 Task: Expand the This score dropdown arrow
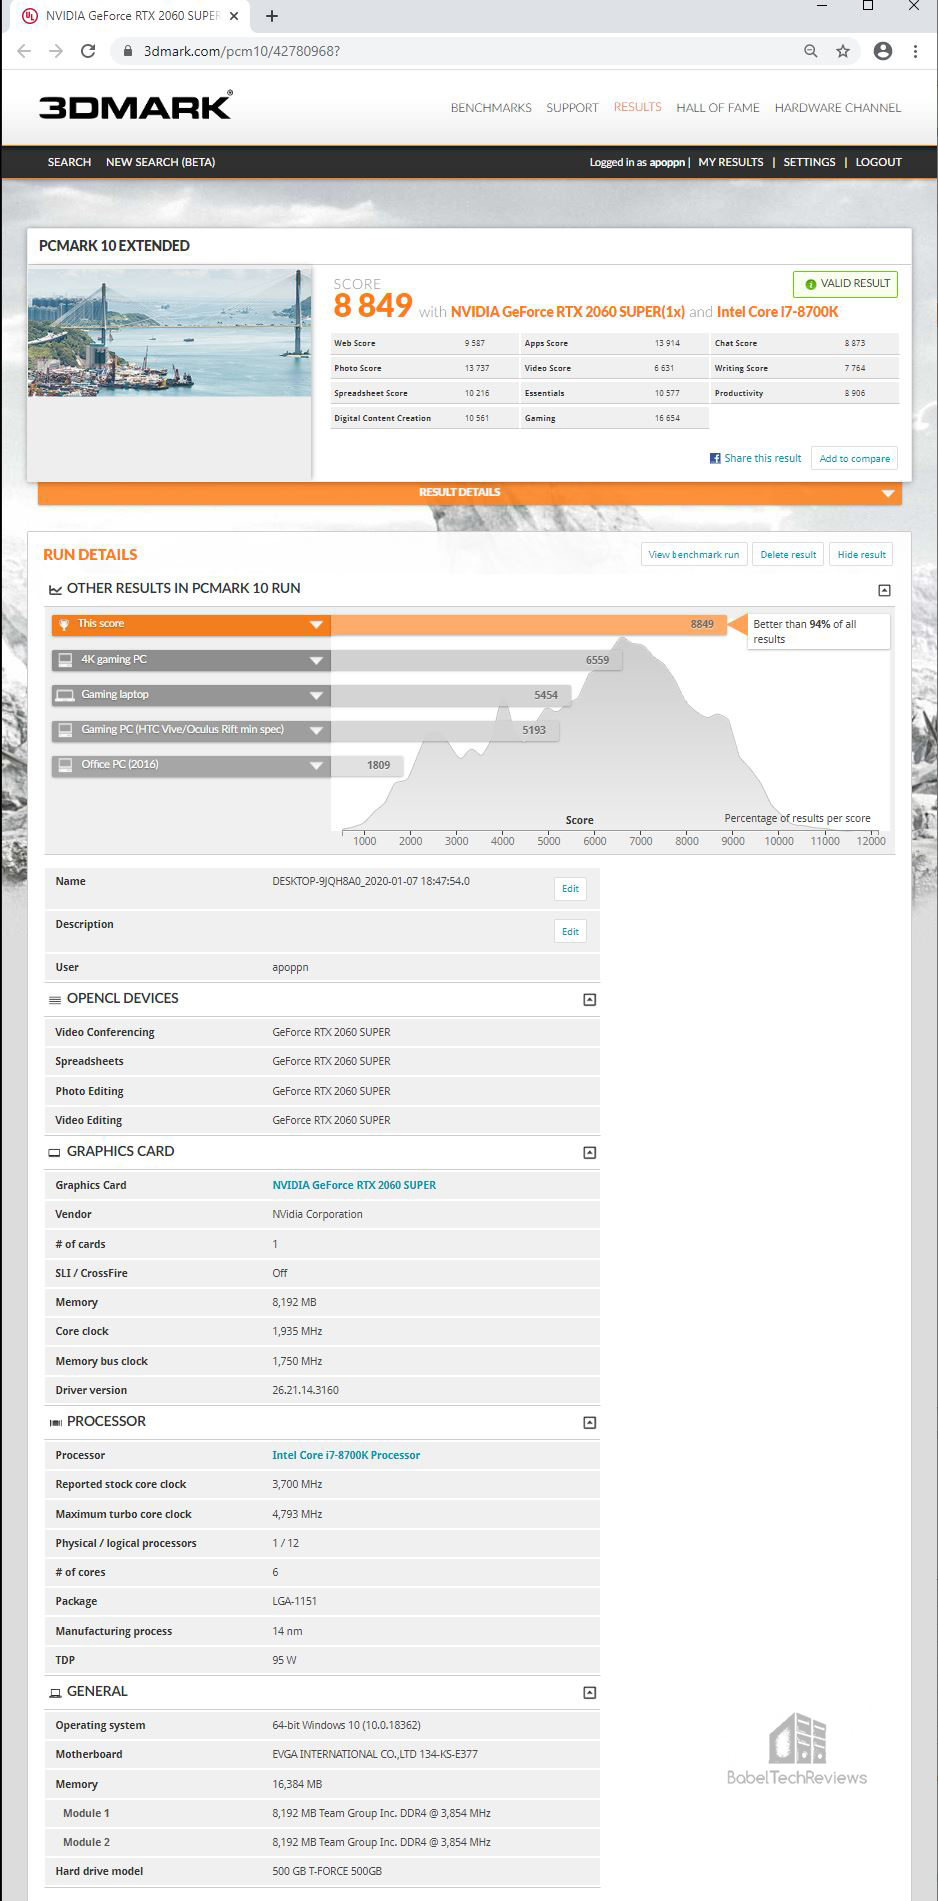pyautogui.click(x=316, y=625)
